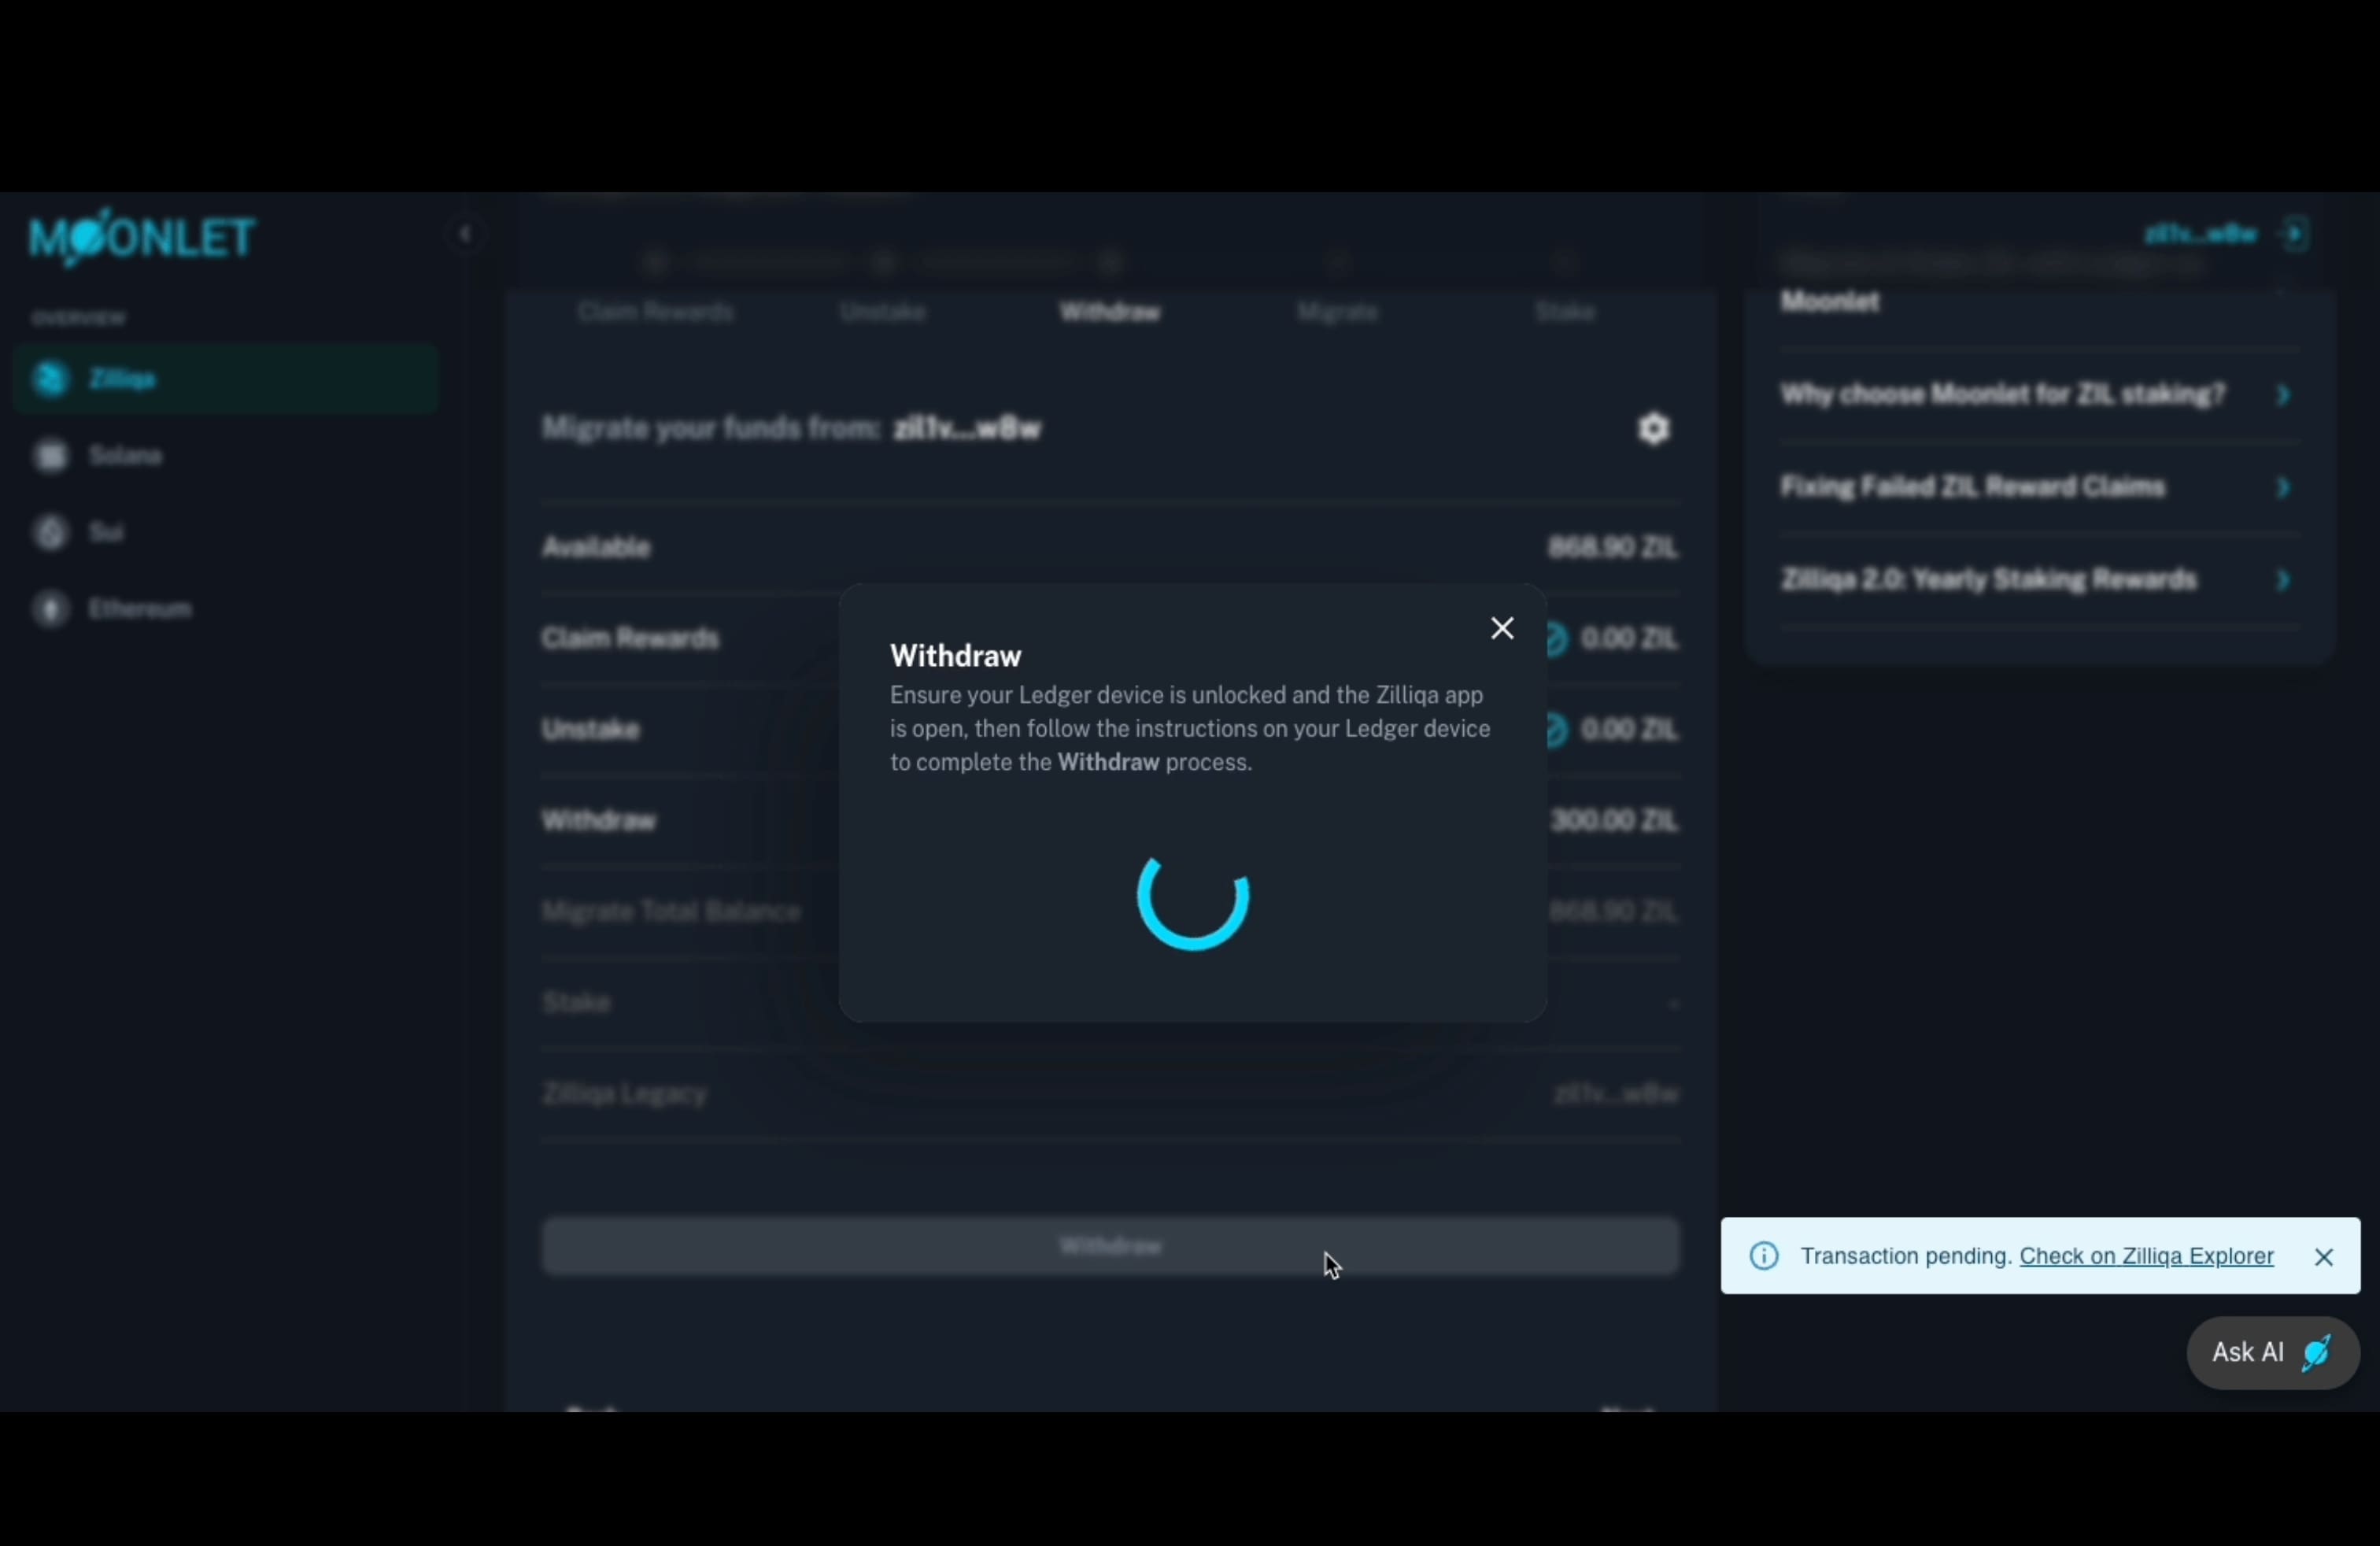This screenshot has width=2380, height=1546.
Task: Click the Withdraw 300.00 ZIL value
Action: point(1614,820)
